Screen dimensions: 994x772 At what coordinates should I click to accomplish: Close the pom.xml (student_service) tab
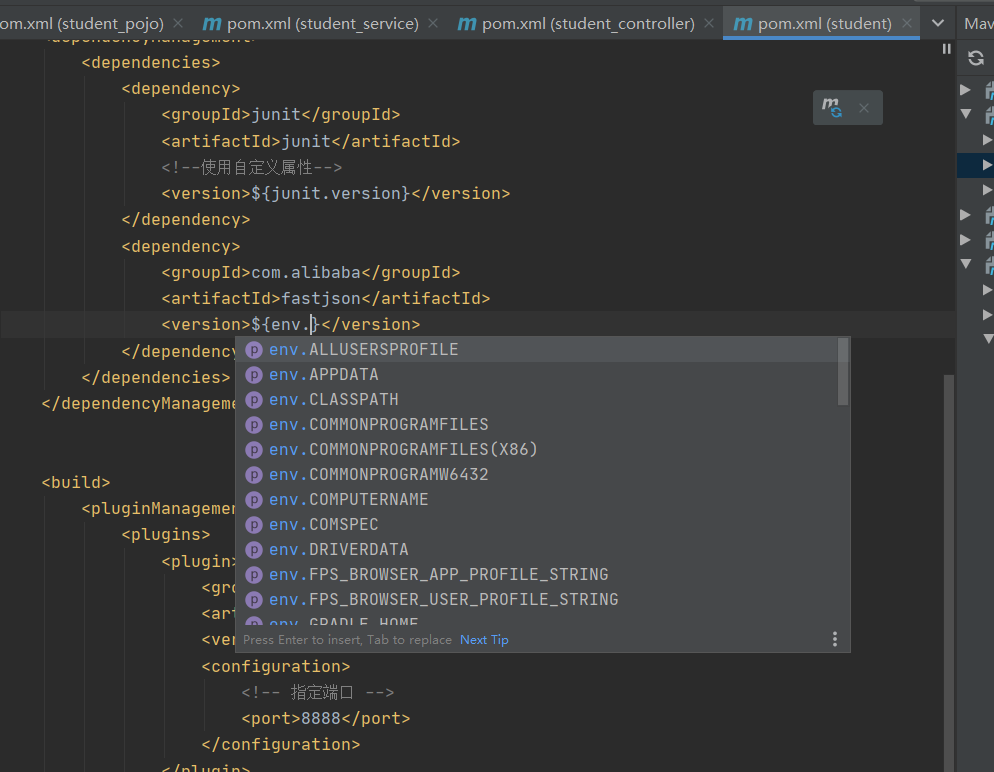coord(433,23)
